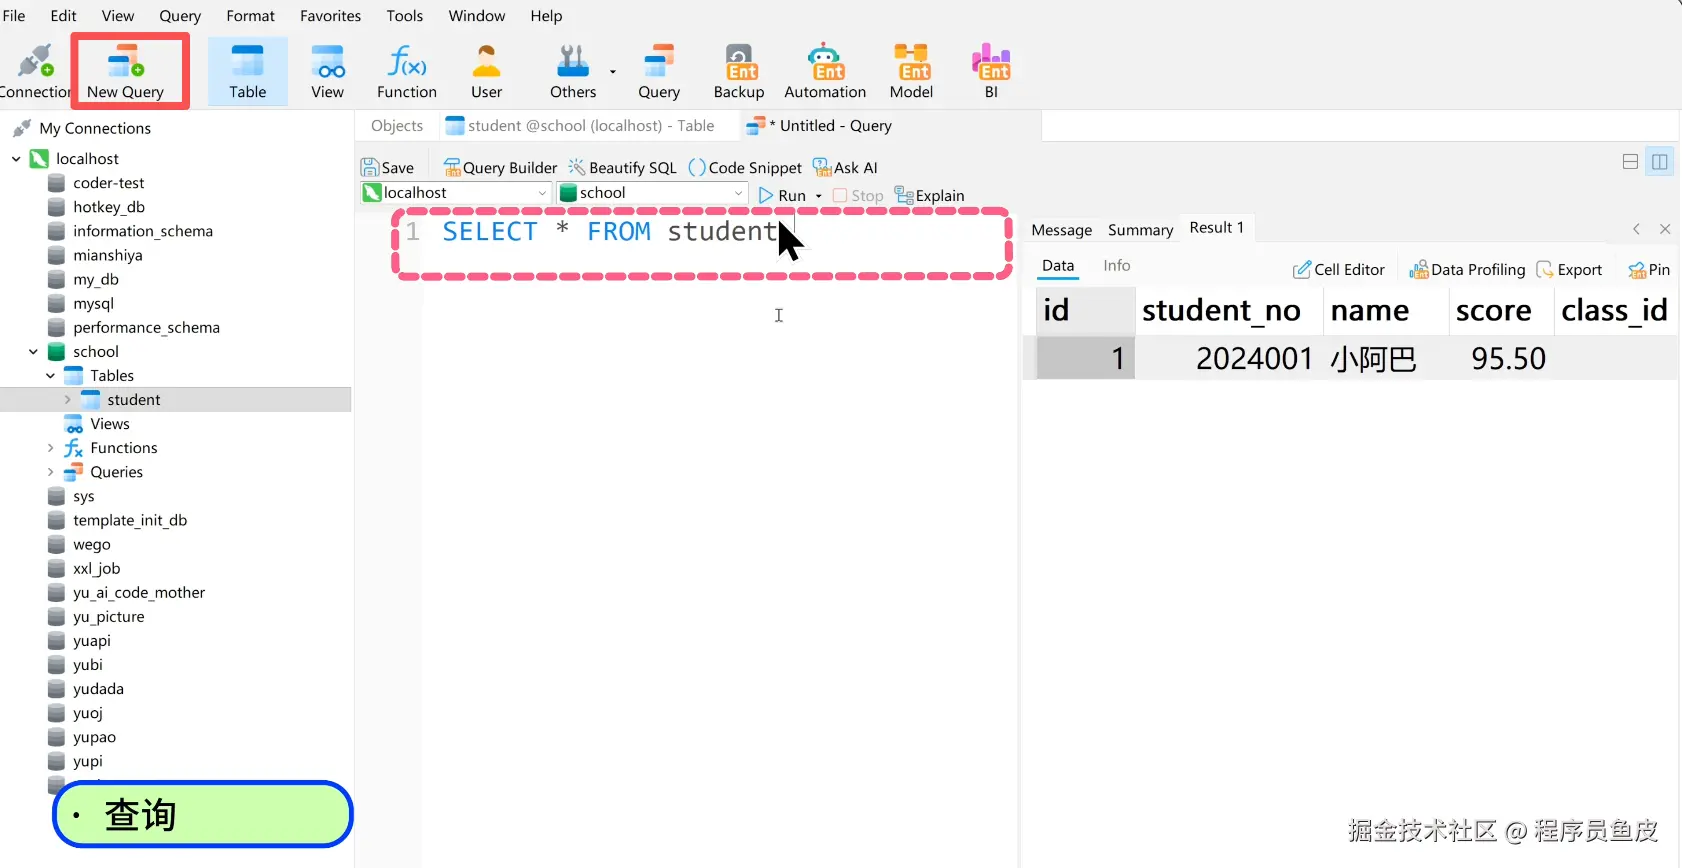
Task: Open the Connection toolbar button
Action: [35, 71]
